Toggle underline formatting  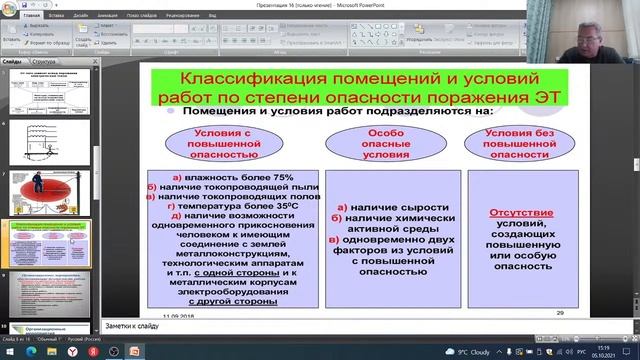[x=155, y=41]
